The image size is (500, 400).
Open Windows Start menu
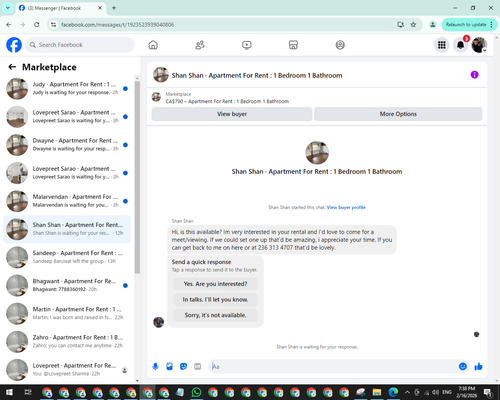tap(9, 392)
